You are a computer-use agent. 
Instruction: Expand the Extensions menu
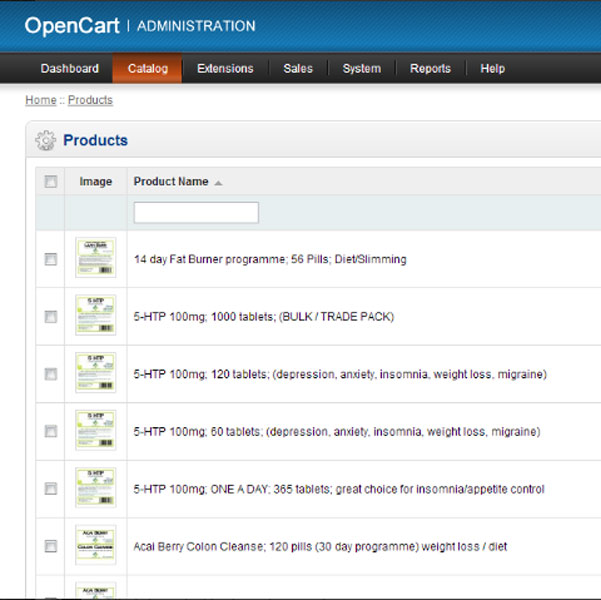pos(225,69)
